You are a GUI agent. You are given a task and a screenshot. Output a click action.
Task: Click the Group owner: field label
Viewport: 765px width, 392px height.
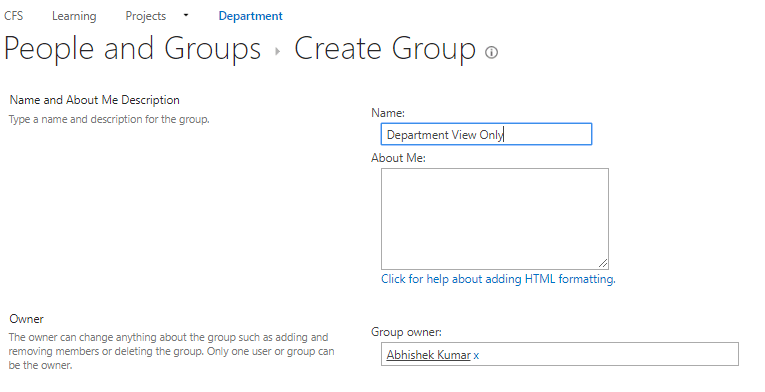(x=406, y=332)
